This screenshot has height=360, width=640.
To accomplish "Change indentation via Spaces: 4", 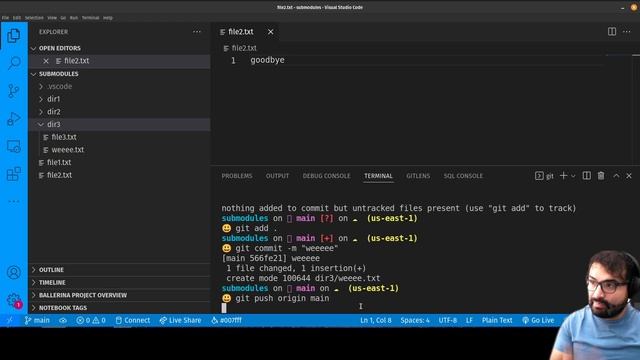I will click(415, 320).
